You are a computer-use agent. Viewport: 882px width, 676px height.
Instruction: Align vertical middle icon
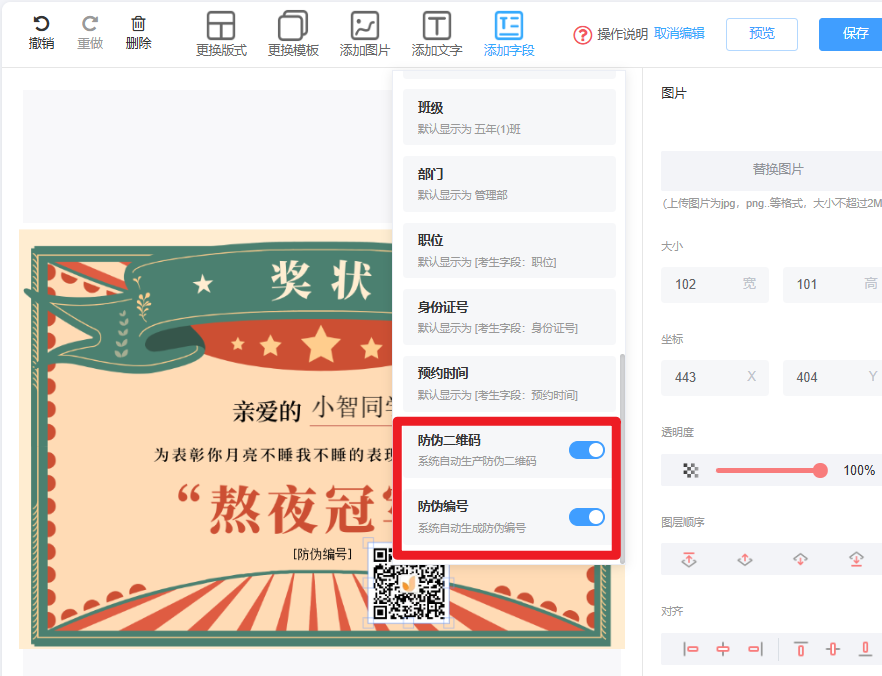pyautogui.click(x=833, y=650)
